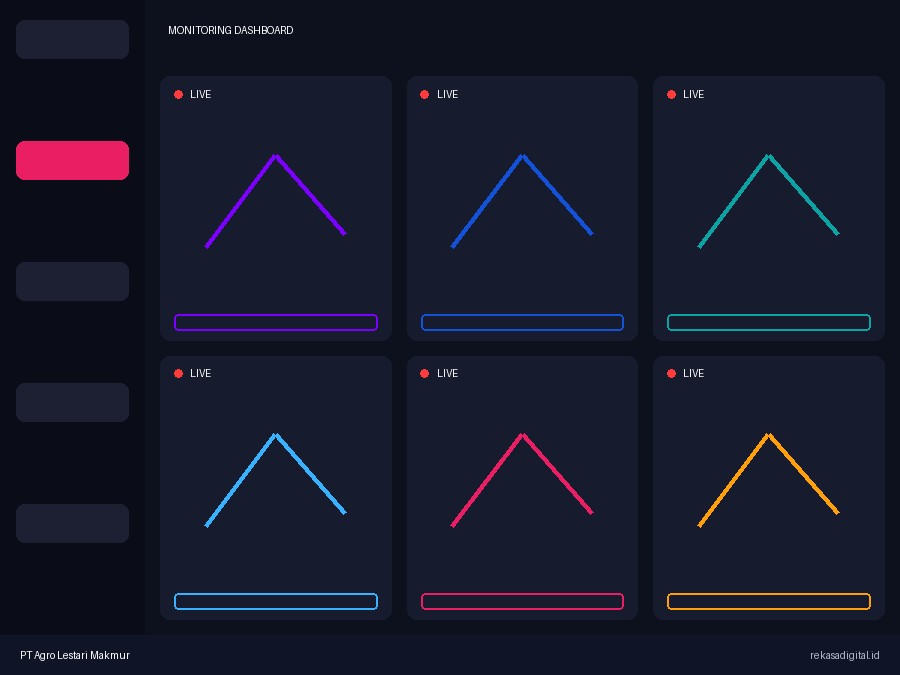The height and width of the screenshot is (675, 900).
Task: Click the pink outlined bar under the pink chart
Action: pos(522,602)
